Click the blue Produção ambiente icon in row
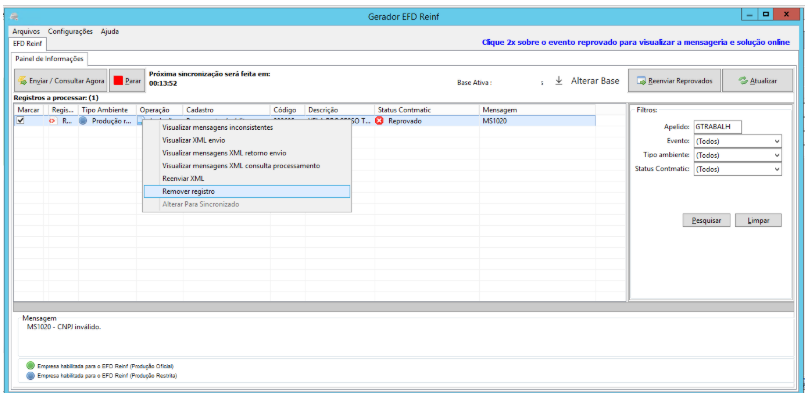The width and height of the screenshot is (808, 393). [83, 121]
